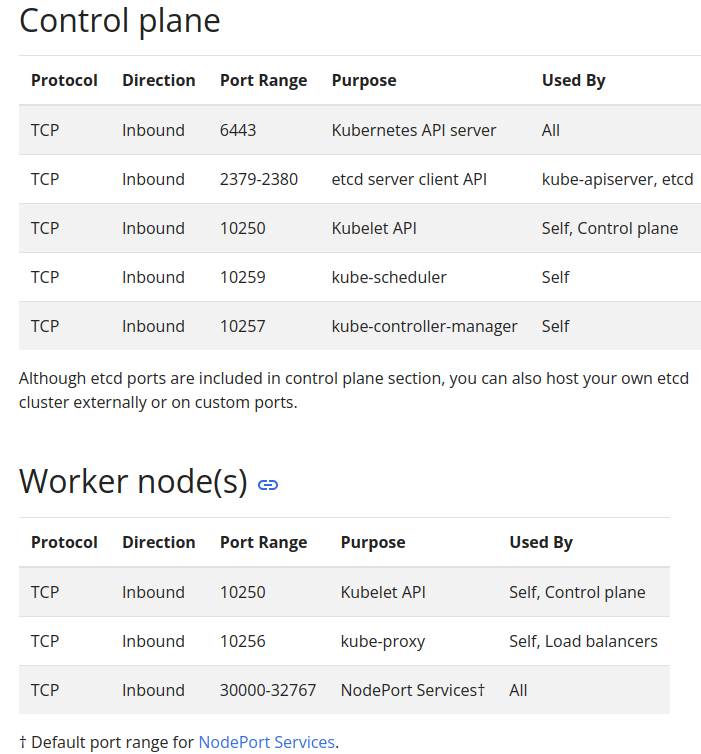This screenshot has width=701, height=754.
Task: Click the Control plane heading
Action: pyautogui.click(x=119, y=20)
